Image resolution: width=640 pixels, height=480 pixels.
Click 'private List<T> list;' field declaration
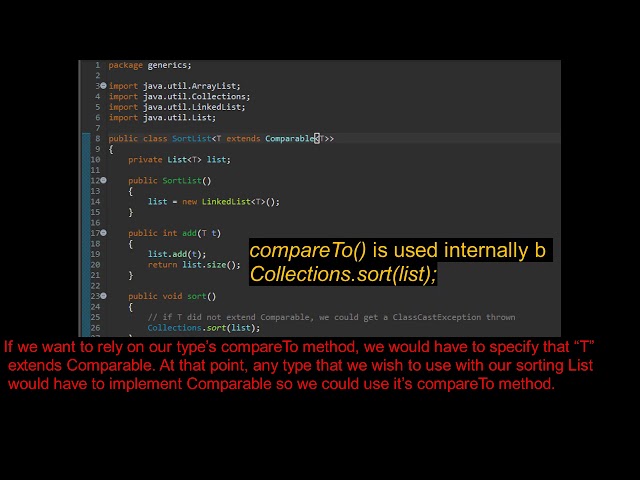179,160
